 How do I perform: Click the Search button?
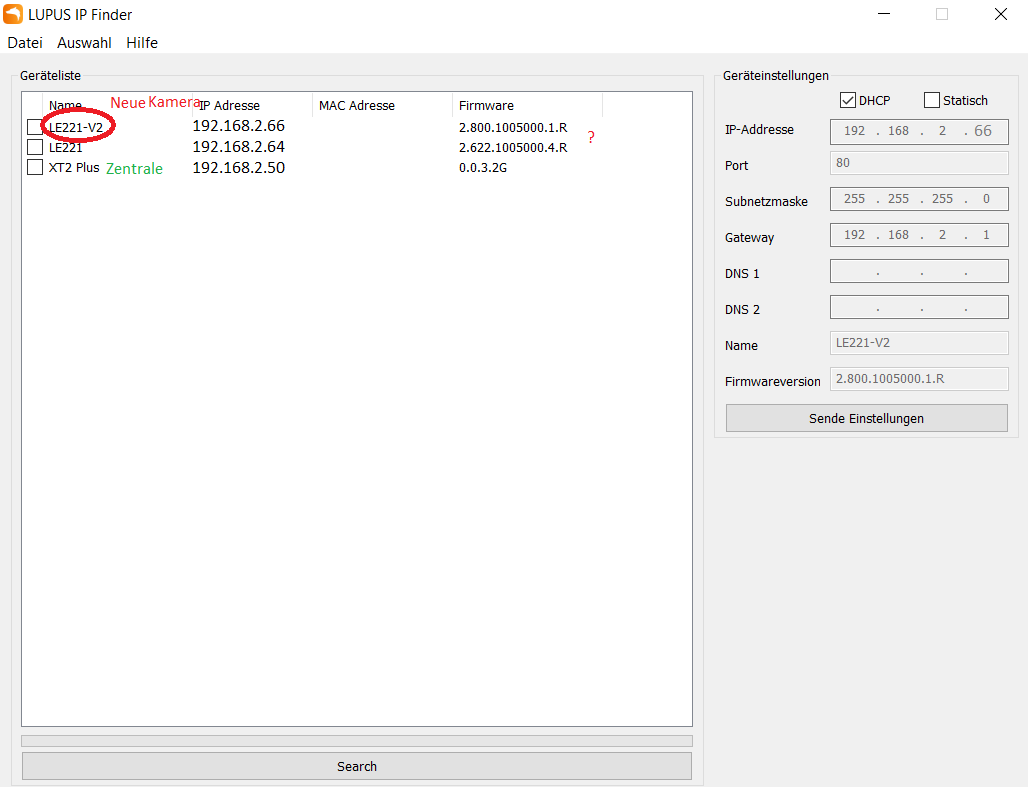click(x=357, y=766)
